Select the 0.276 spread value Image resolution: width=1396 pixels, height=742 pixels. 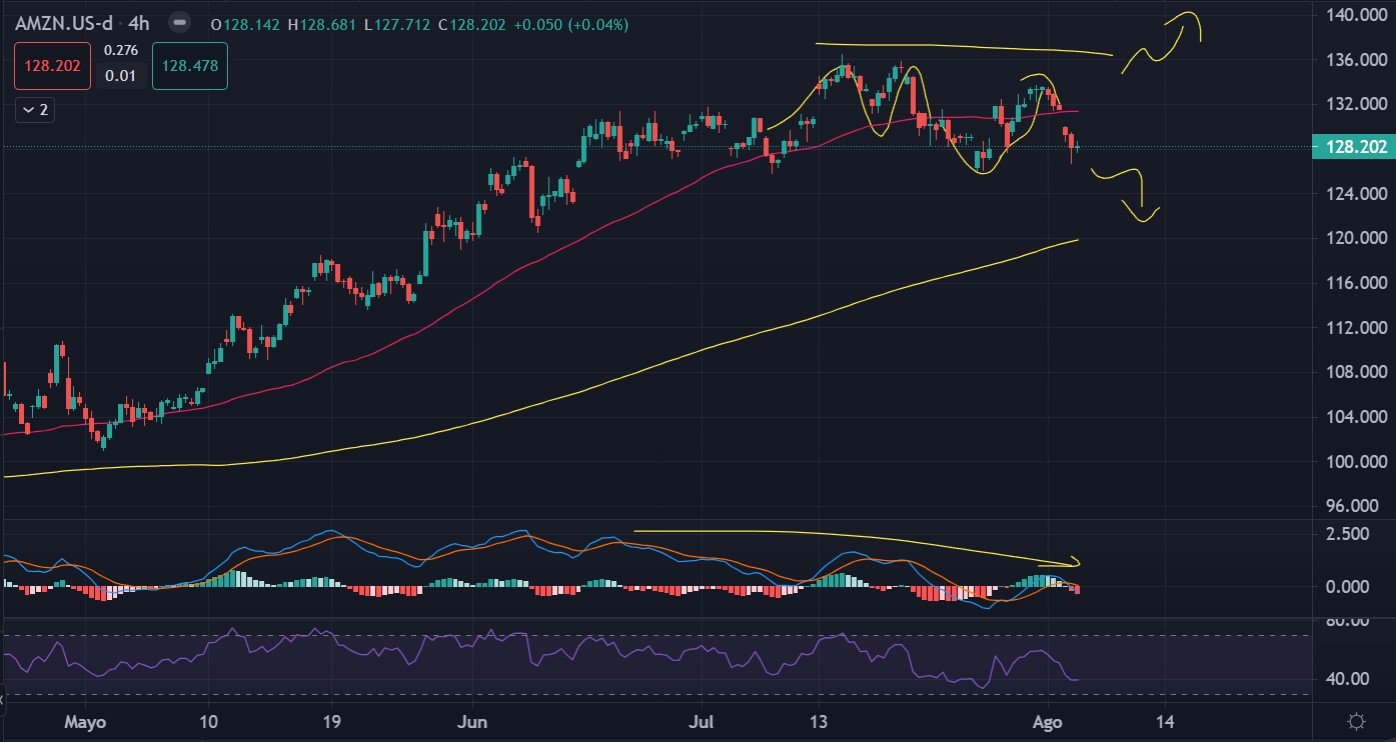pos(121,50)
